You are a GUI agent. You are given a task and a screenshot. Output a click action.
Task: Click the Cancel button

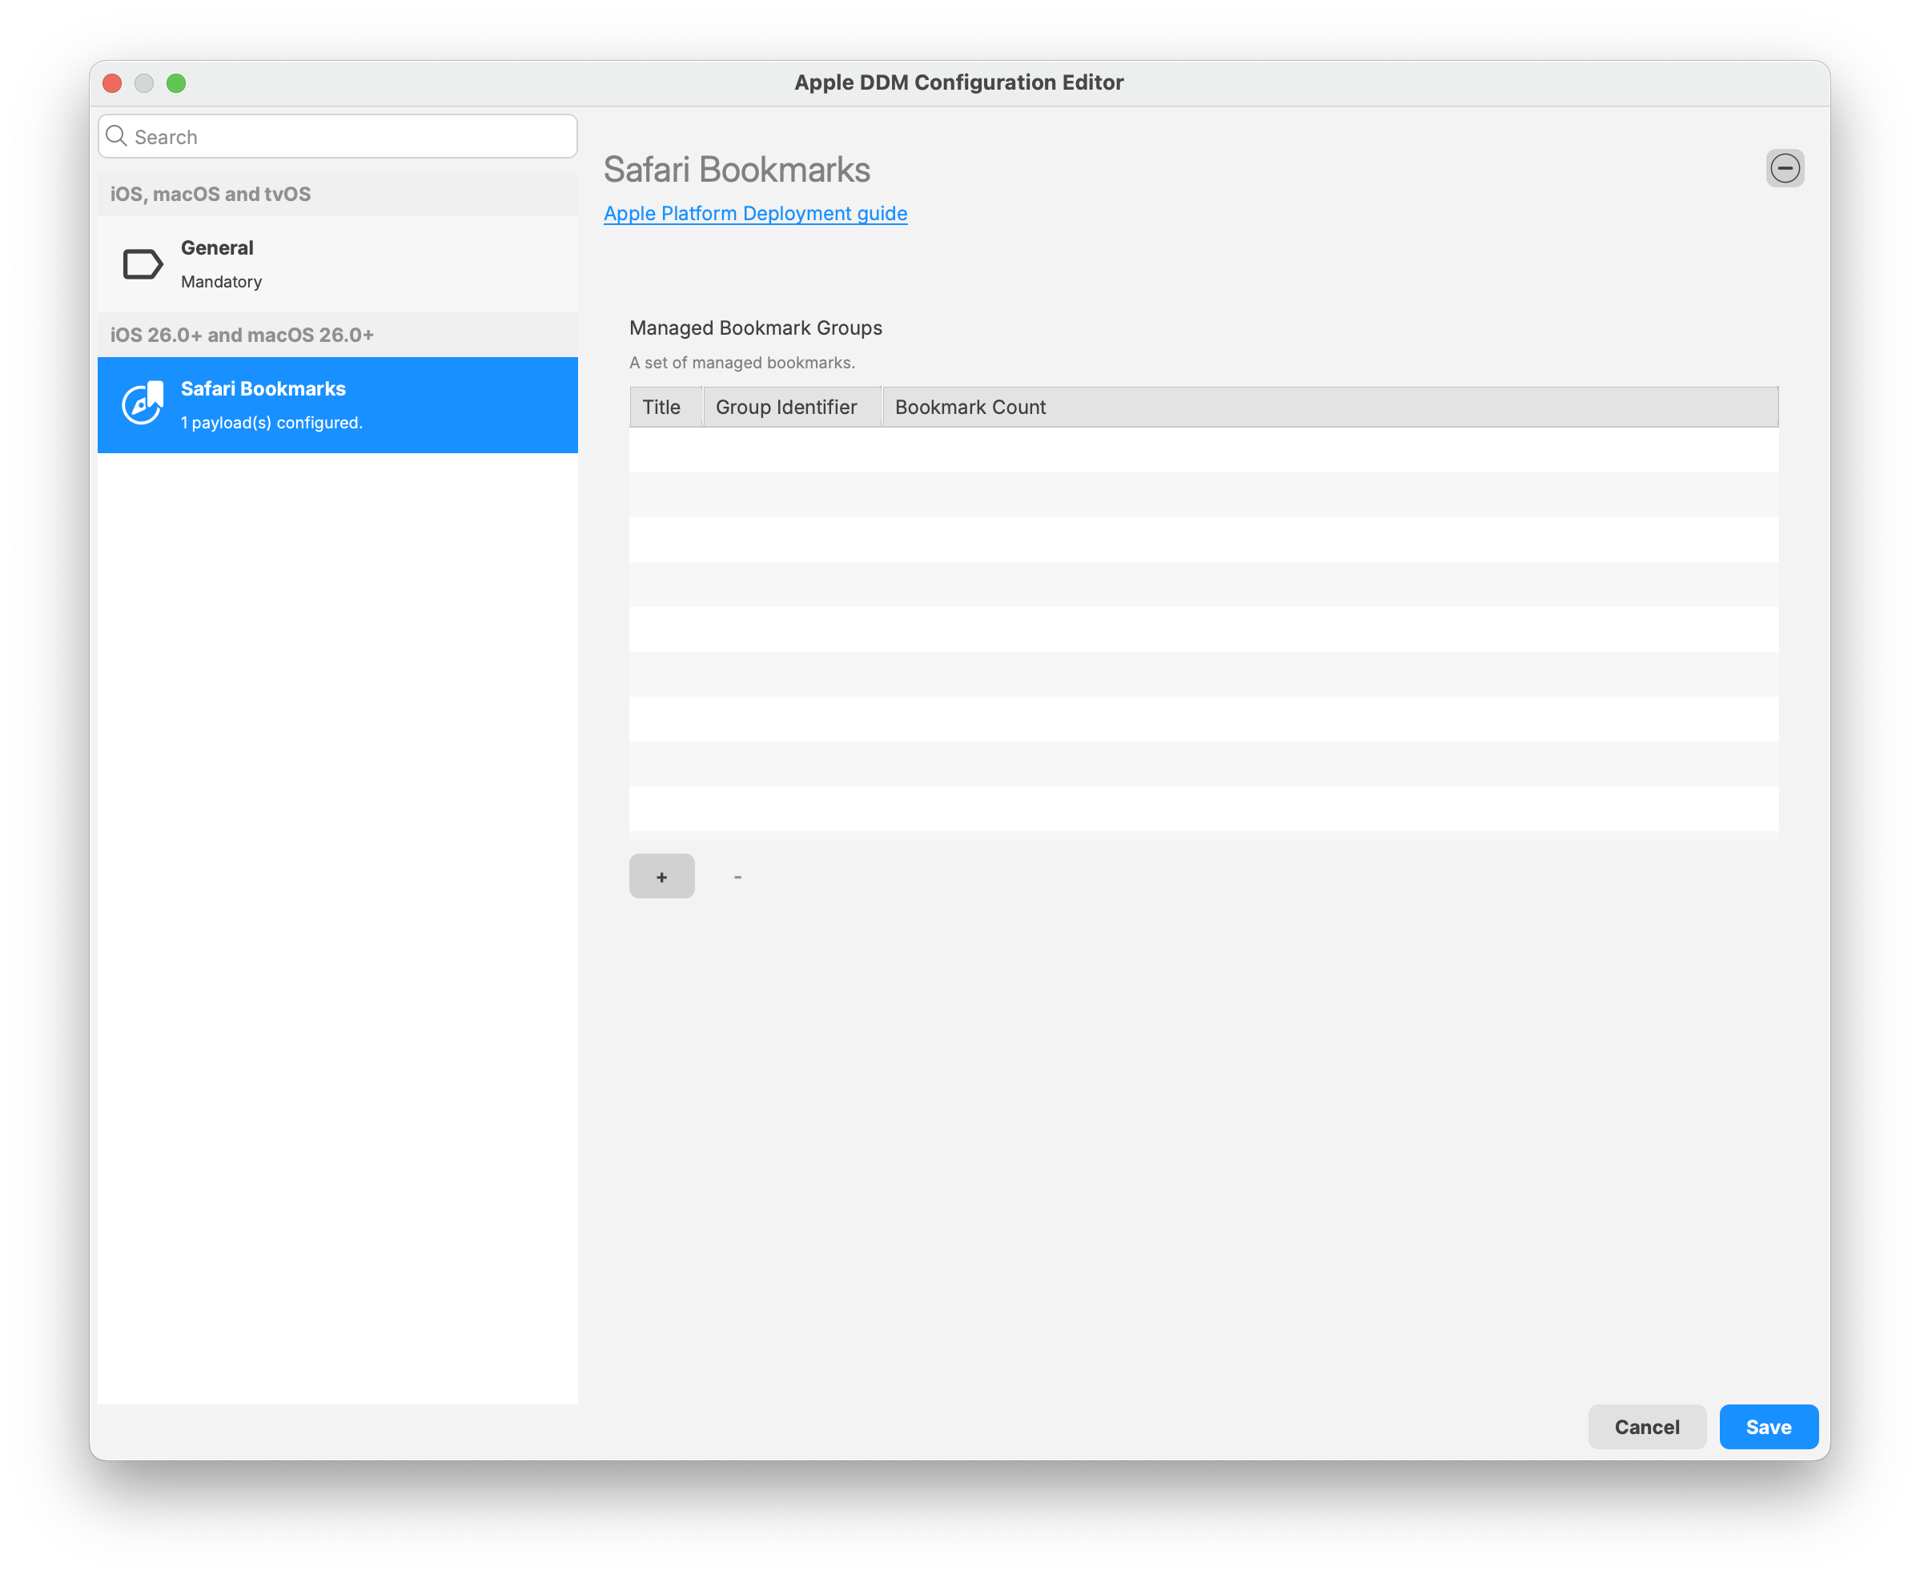1646,1426
